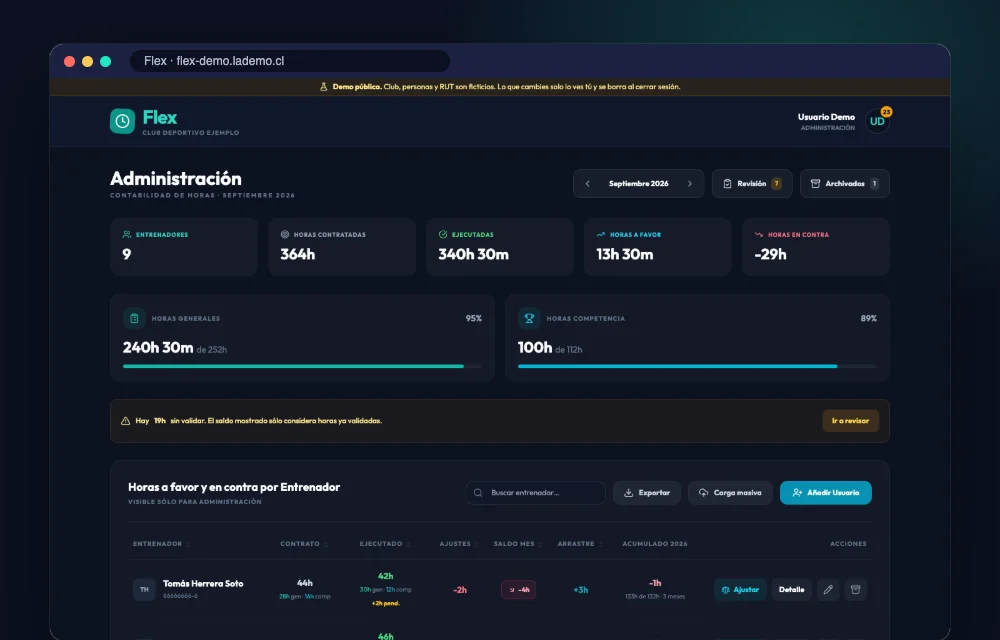
Task: Click Ajustar for Tomás Herrera Soto
Action: tap(740, 590)
